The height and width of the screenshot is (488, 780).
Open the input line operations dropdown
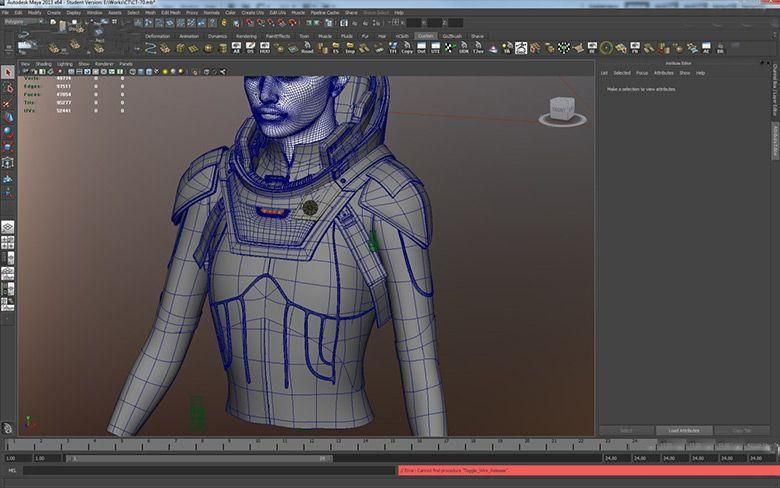[396, 22]
